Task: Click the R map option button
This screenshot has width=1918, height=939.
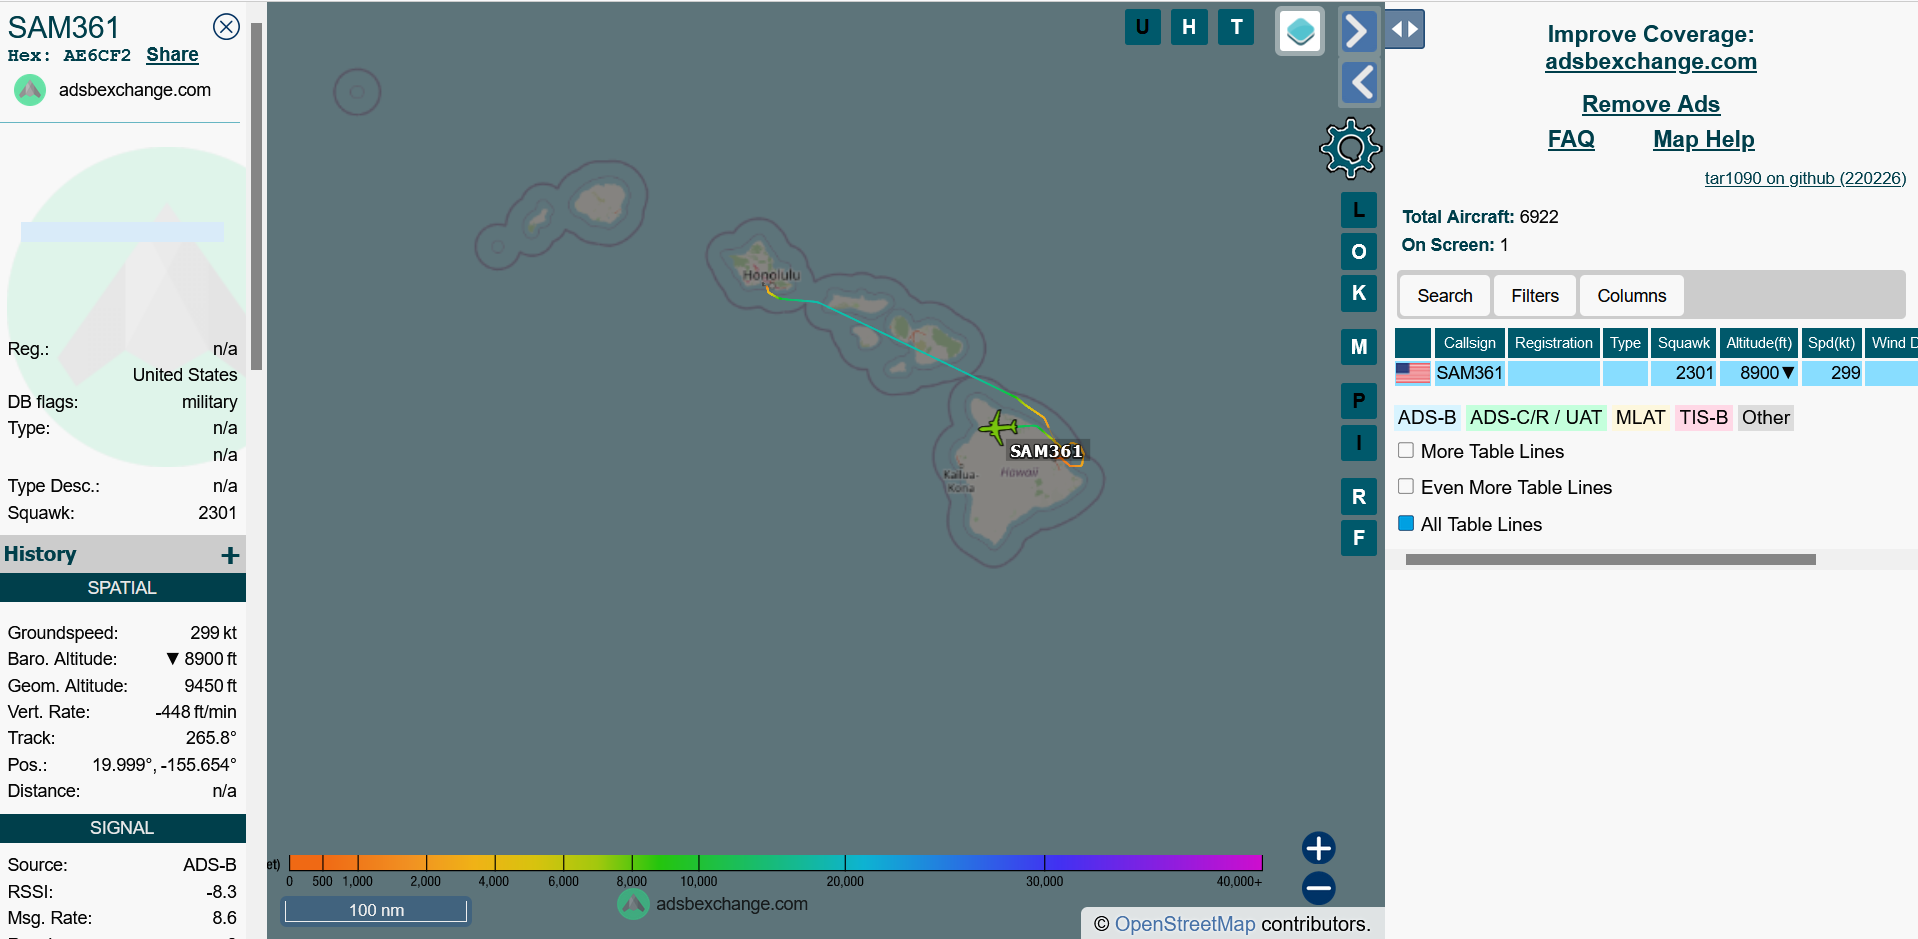Action: pos(1358,497)
